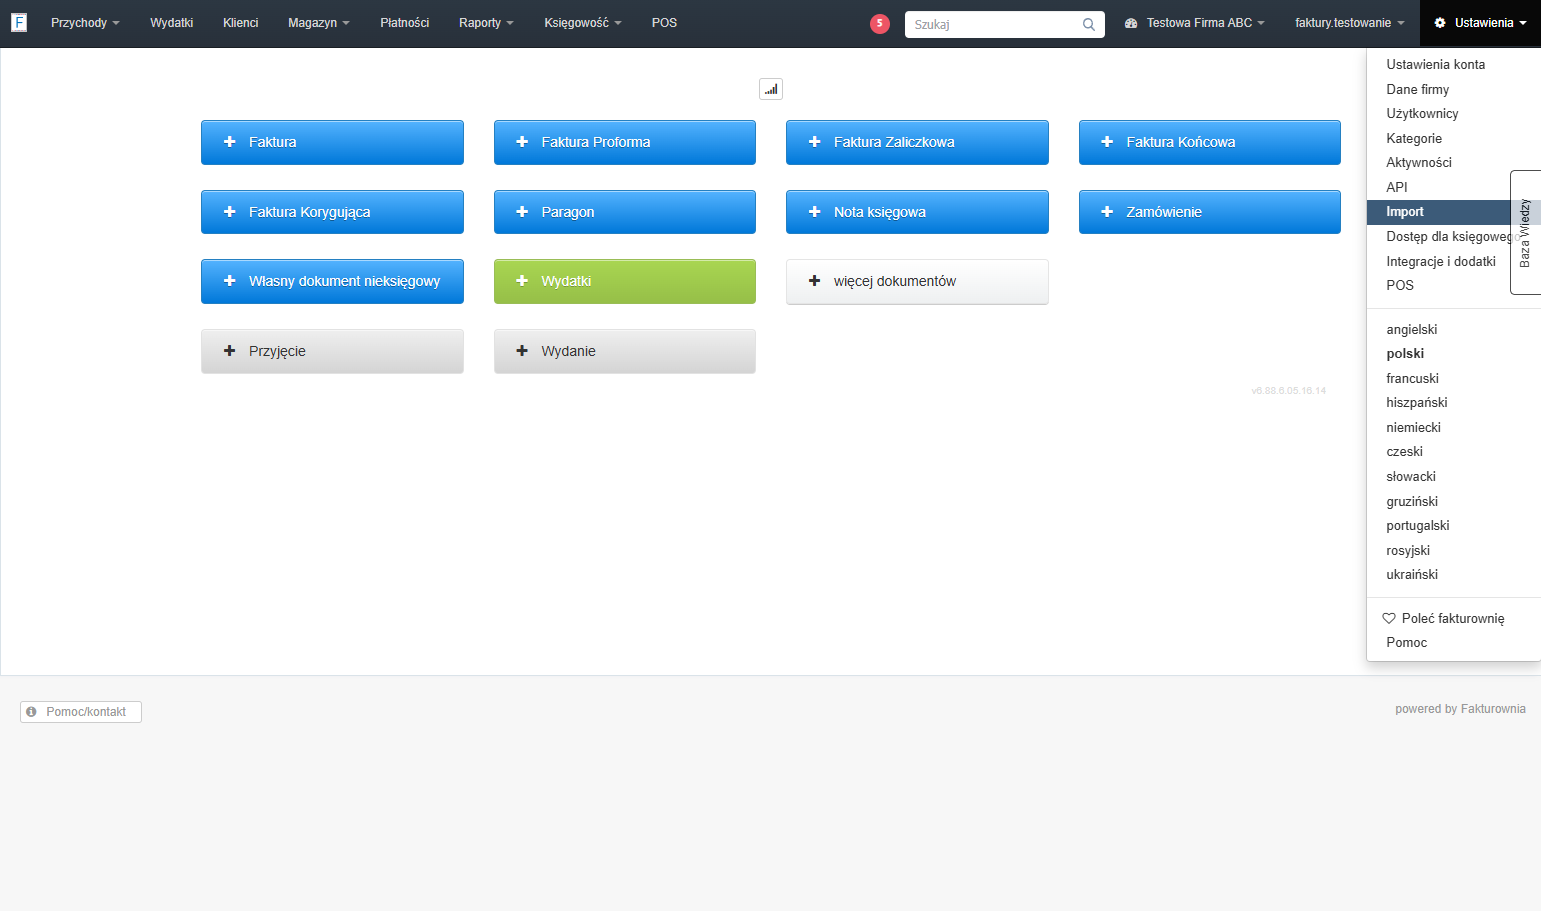
Task: Select Import from the settings menu
Action: 1438,212
